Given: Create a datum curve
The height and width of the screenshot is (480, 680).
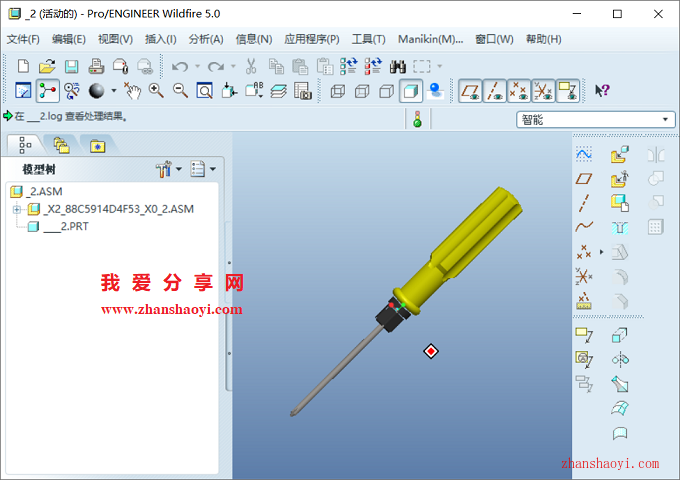Looking at the screenshot, I should coord(584,227).
